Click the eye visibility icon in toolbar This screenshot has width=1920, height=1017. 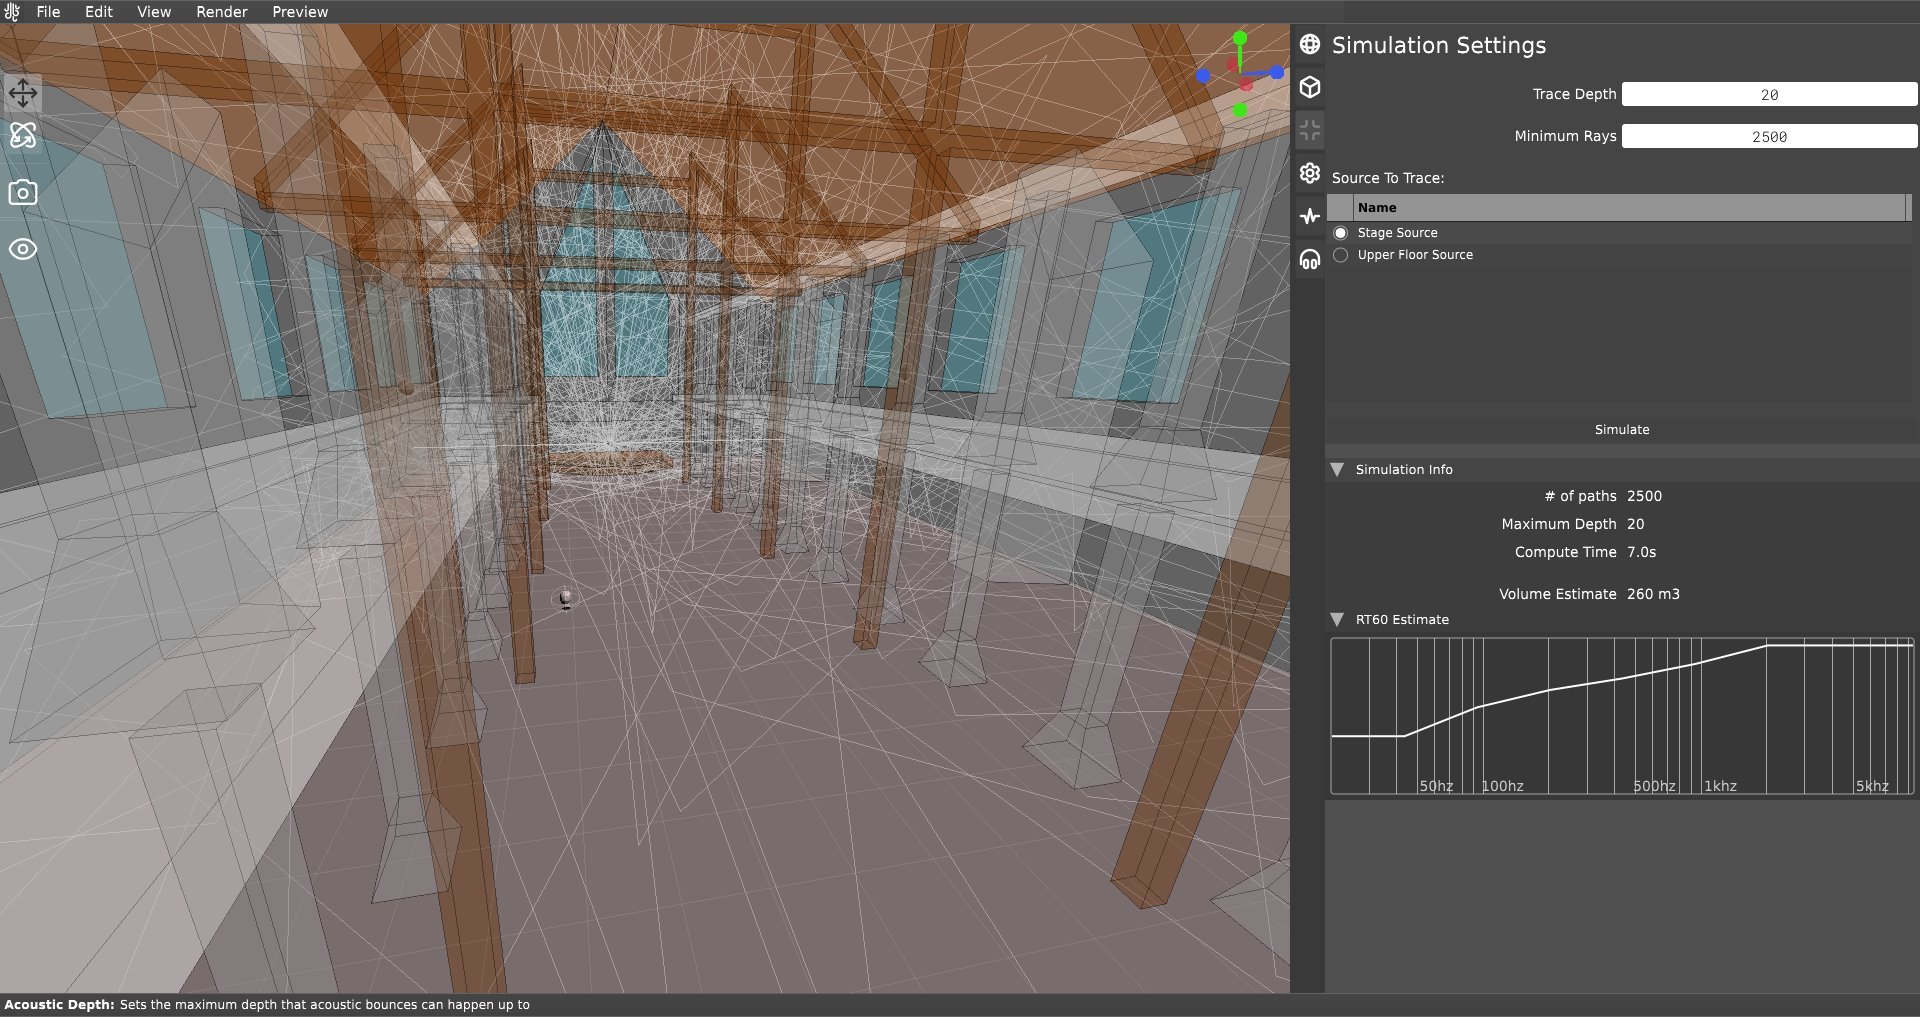[x=22, y=249]
